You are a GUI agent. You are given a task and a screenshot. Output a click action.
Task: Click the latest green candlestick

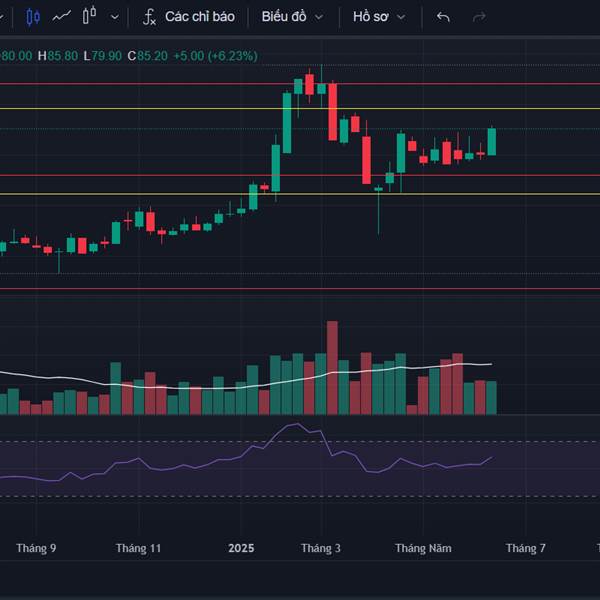tap(492, 142)
